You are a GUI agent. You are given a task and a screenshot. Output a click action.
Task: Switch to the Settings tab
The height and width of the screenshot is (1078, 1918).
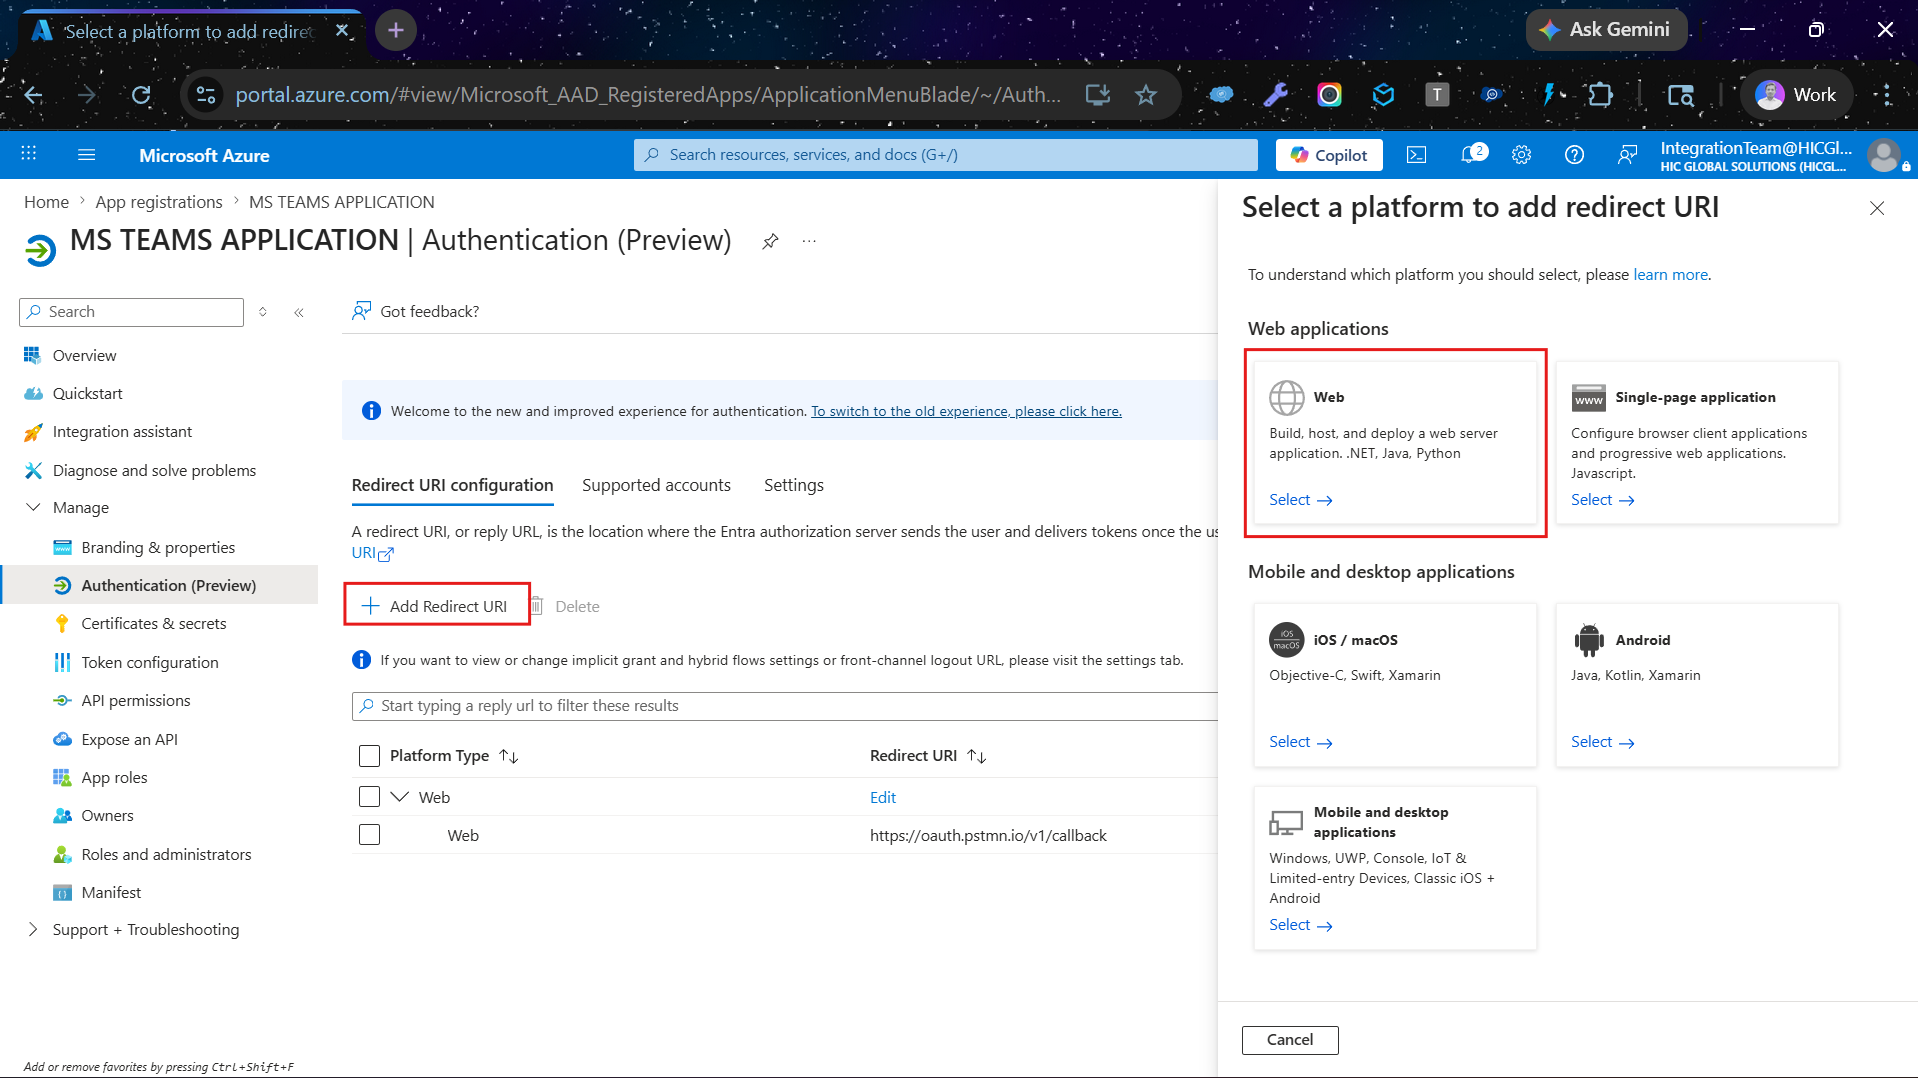793,485
